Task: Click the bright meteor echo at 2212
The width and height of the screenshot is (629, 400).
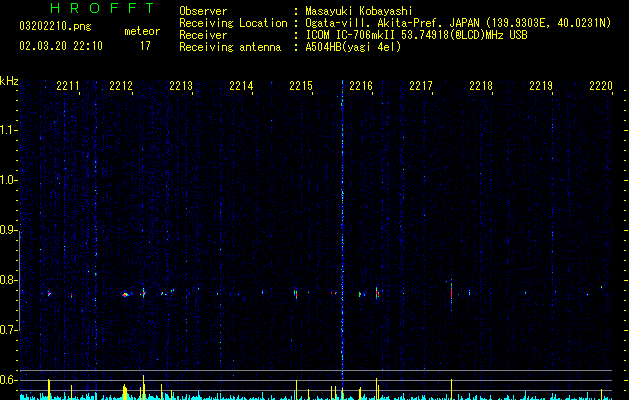Action: (x=125, y=294)
